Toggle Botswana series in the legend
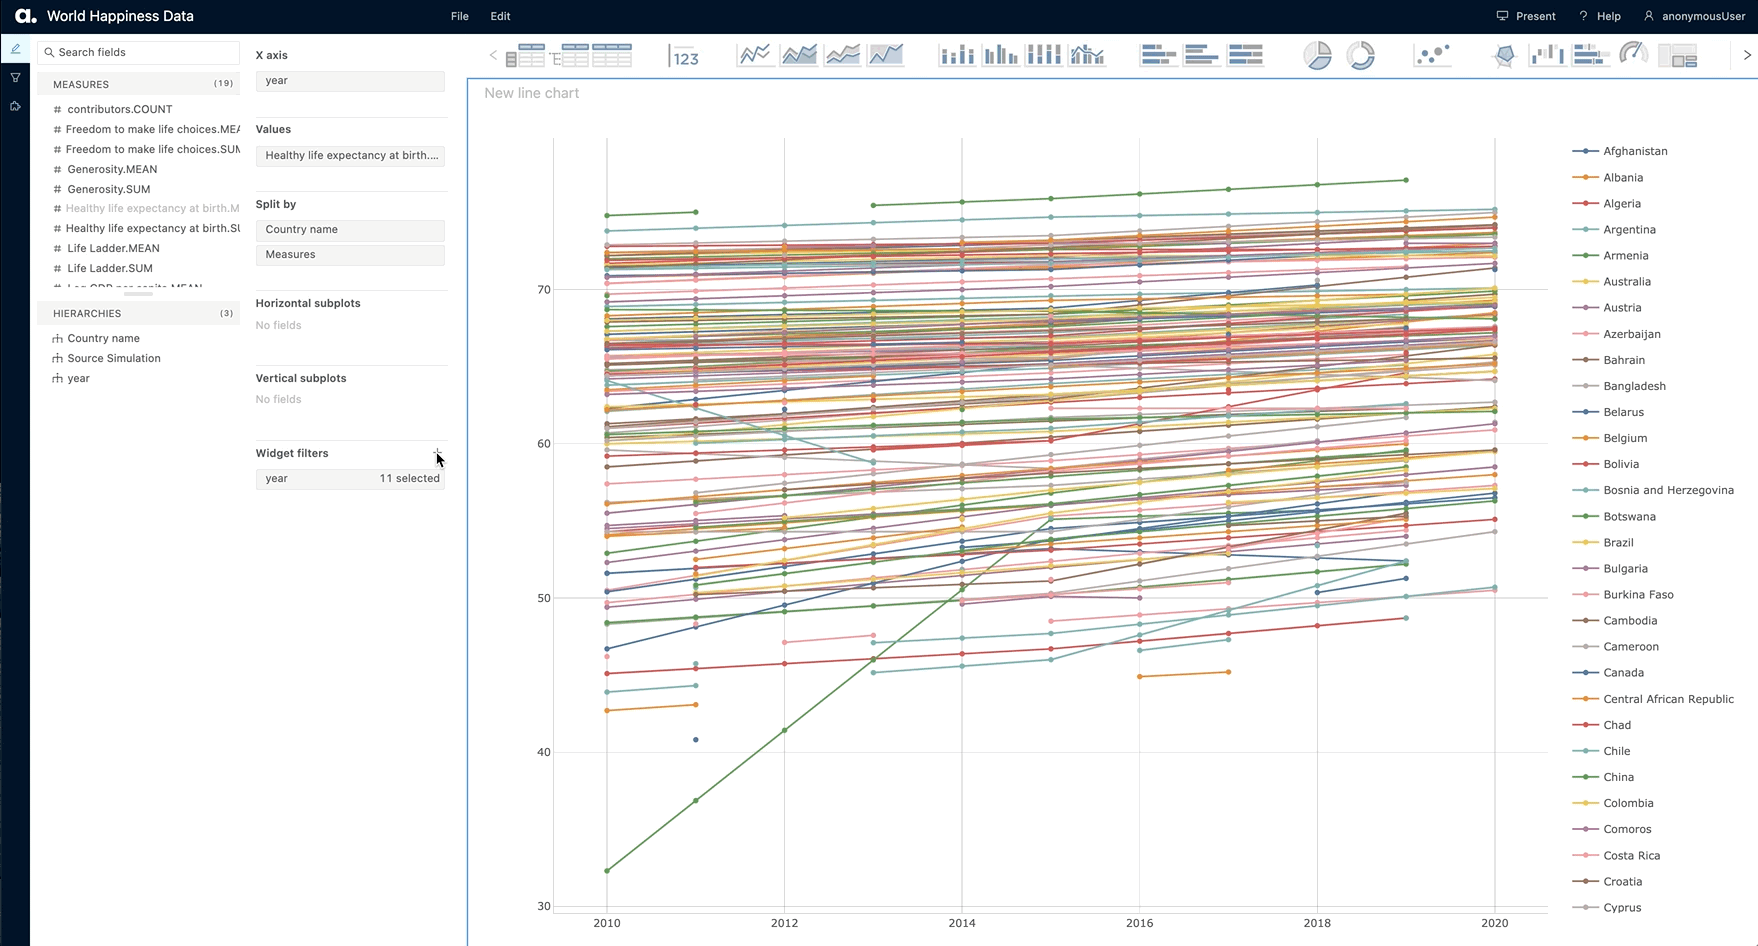 pyautogui.click(x=1614, y=516)
